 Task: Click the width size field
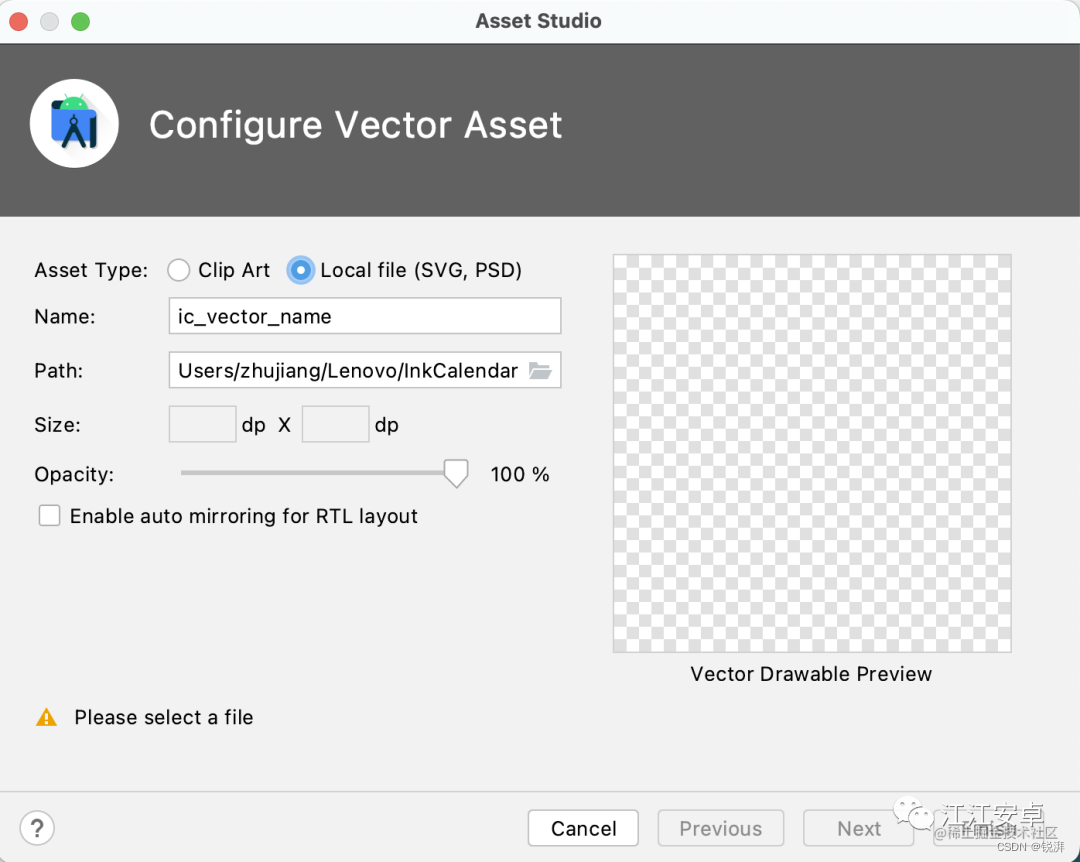202,424
